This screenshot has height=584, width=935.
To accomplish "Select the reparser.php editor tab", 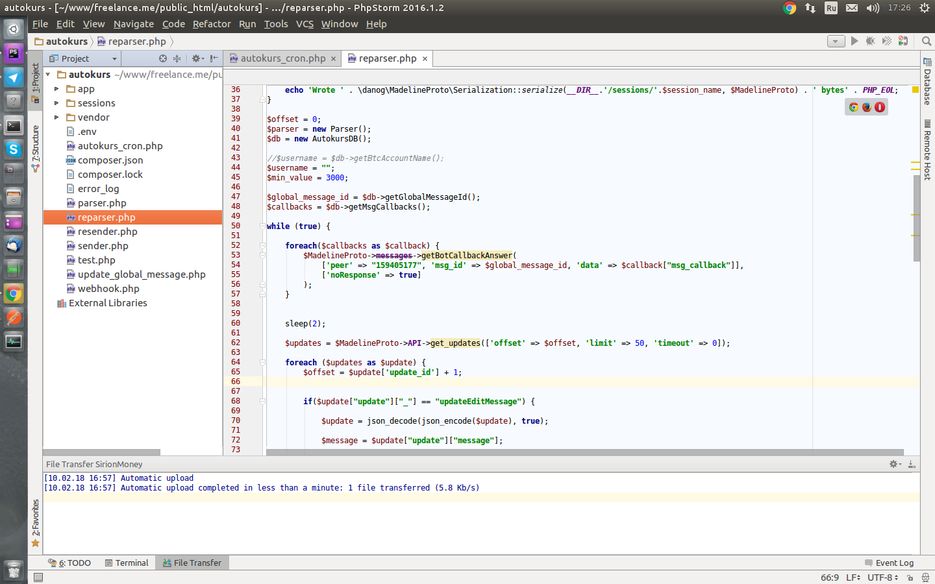I will pyautogui.click(x=388, y=58).
